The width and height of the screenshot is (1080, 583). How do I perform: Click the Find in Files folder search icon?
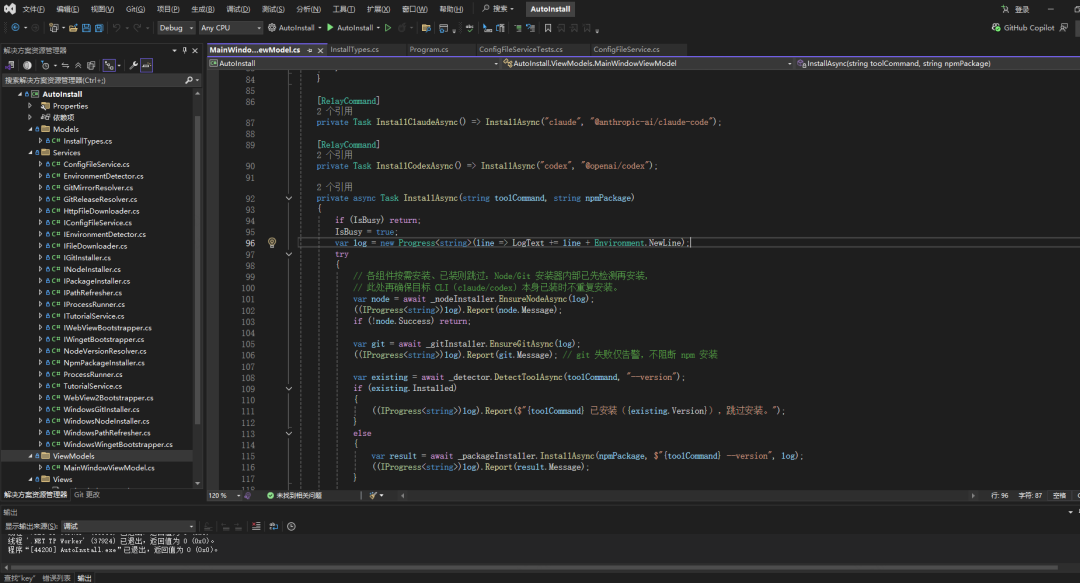click(426, 28)
